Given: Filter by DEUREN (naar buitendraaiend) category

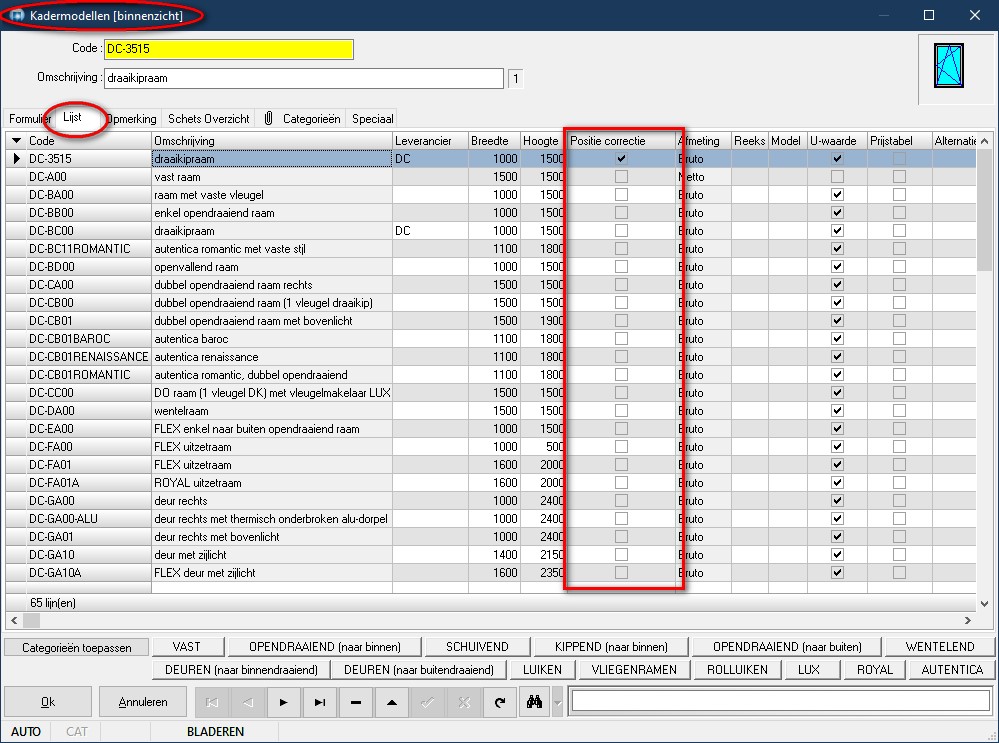Looking at the screenshot, I should 419,670.
